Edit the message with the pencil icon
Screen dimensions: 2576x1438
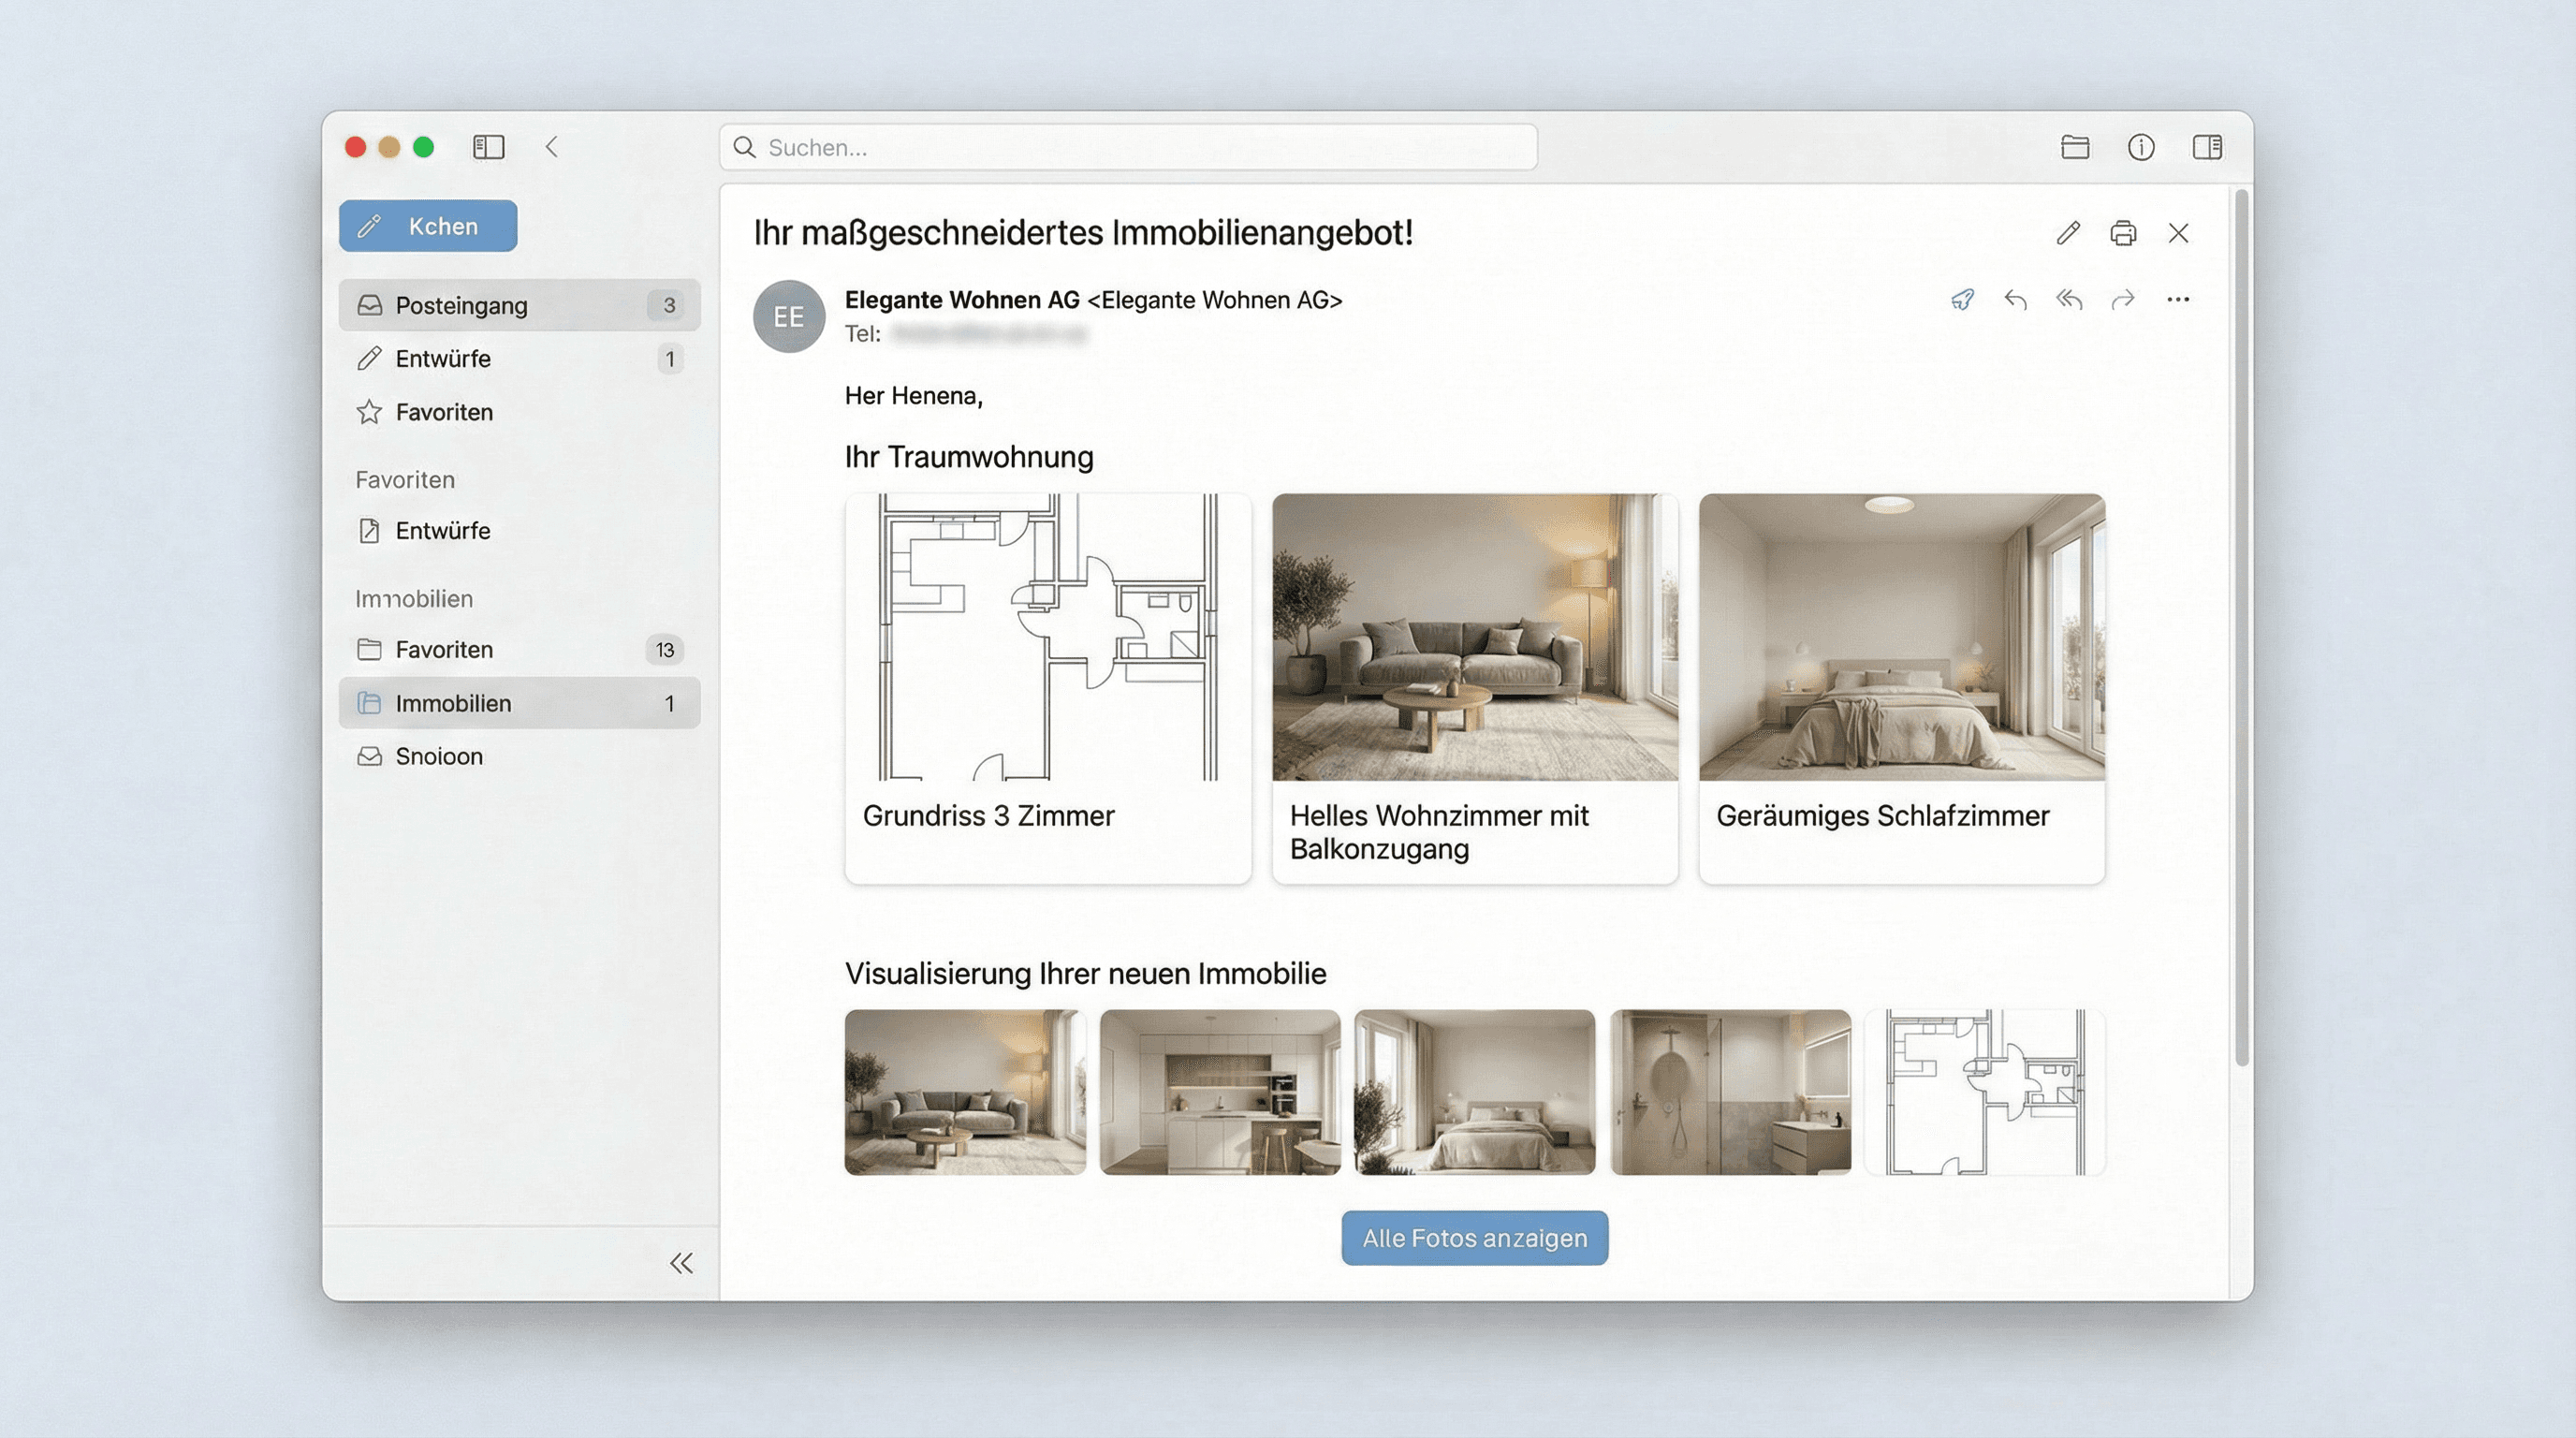coord(2068,233)
